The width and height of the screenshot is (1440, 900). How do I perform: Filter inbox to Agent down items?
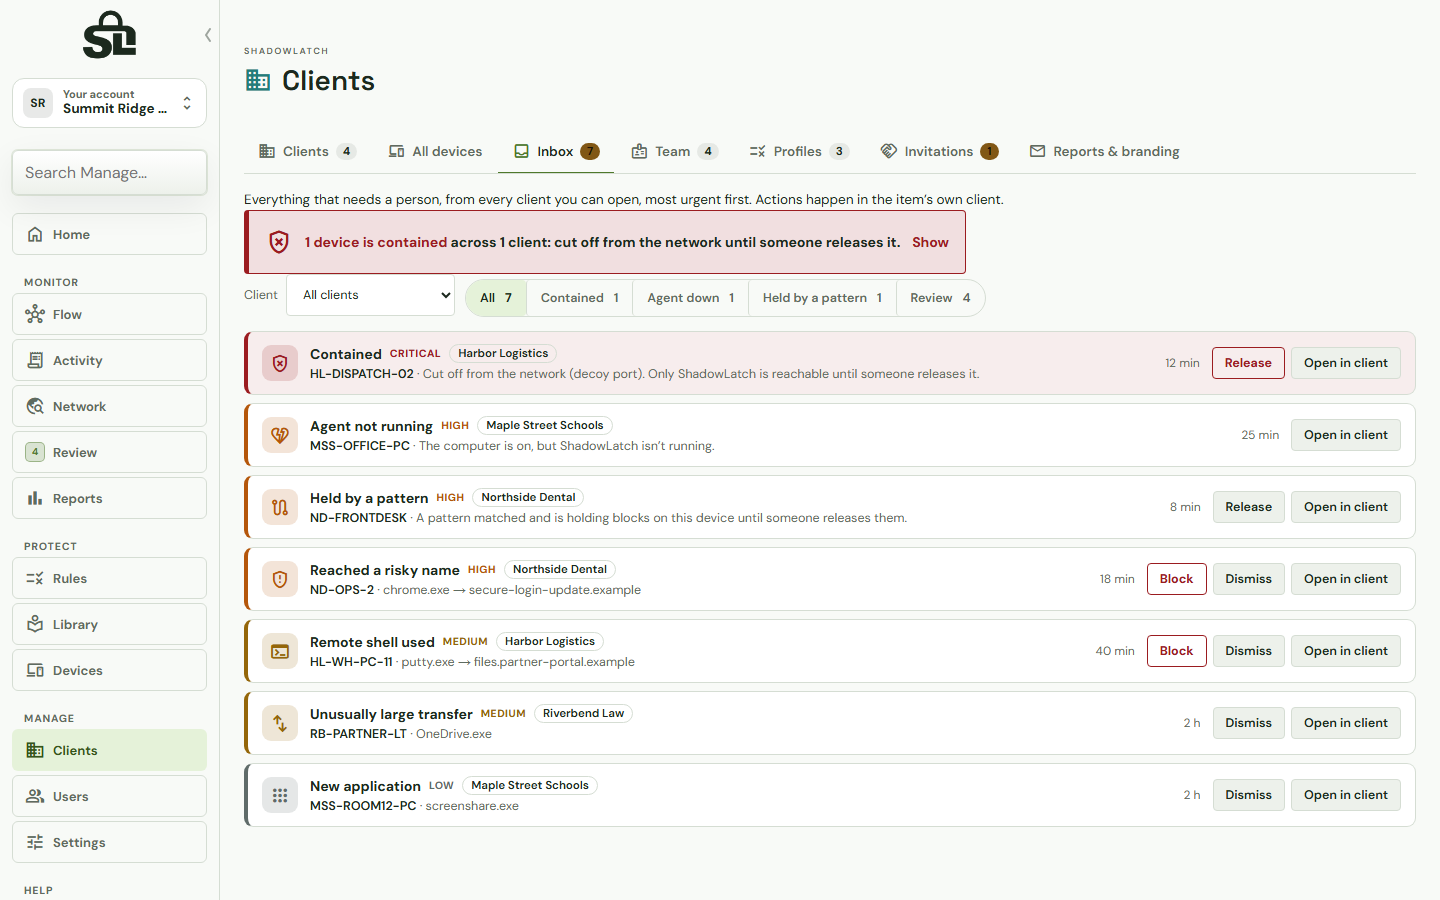pos(691,298)
